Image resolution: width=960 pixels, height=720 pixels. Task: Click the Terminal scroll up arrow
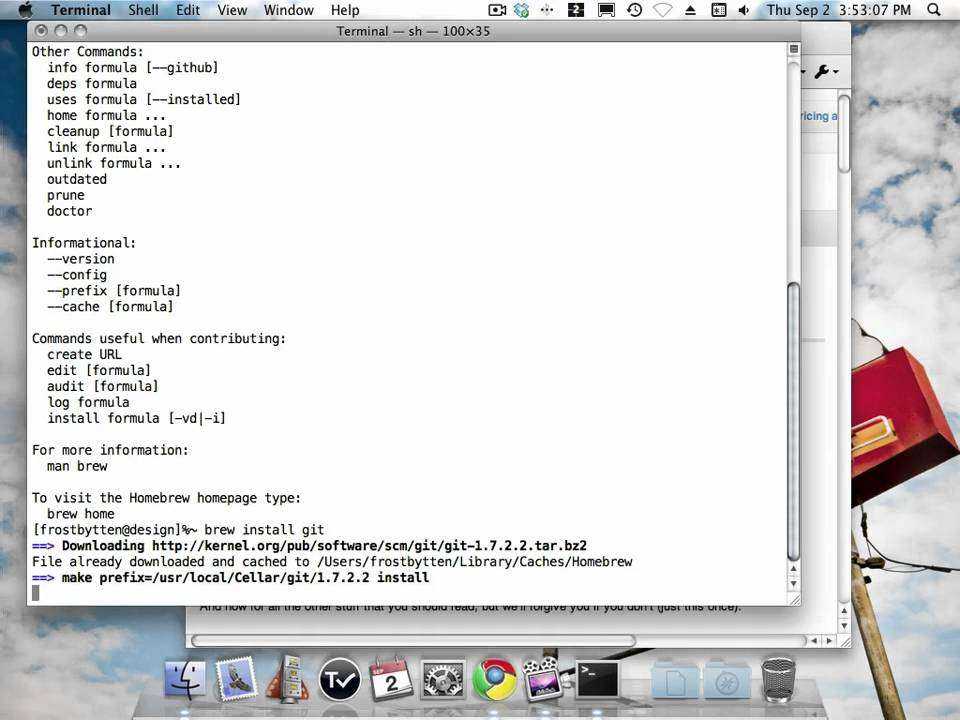click(x=793, y=569)
